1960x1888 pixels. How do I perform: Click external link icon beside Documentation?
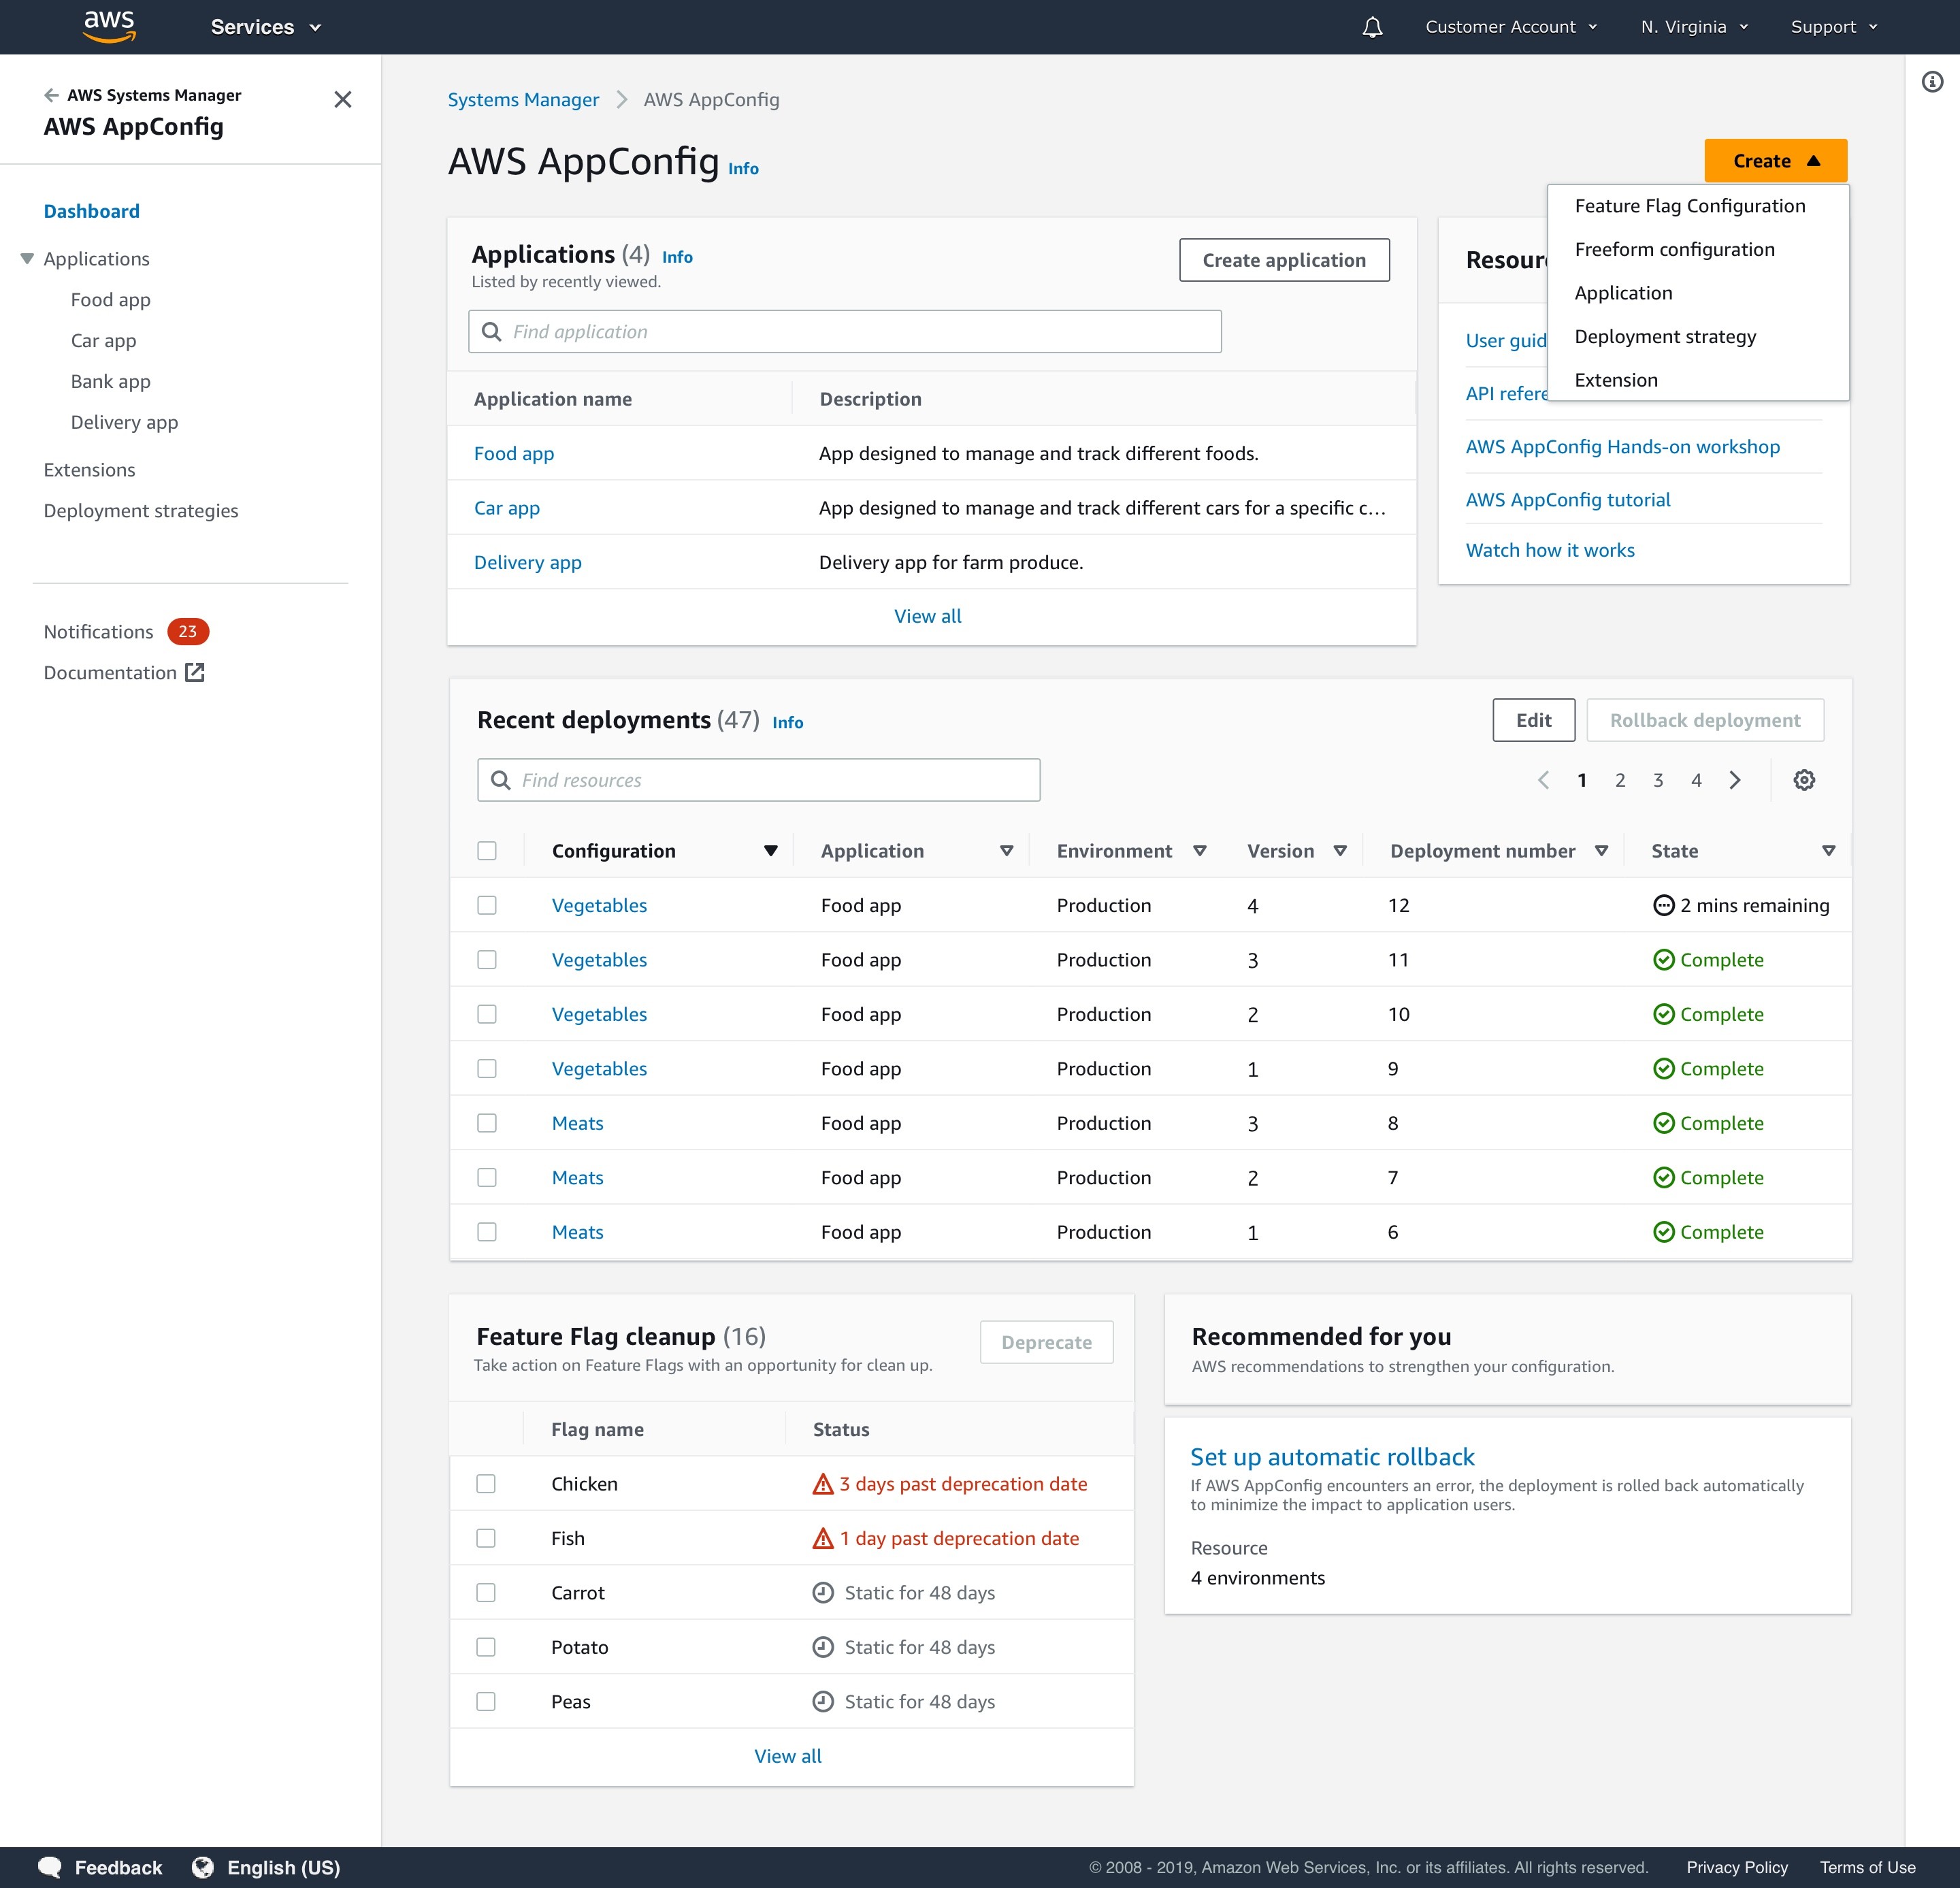[195, 673]
